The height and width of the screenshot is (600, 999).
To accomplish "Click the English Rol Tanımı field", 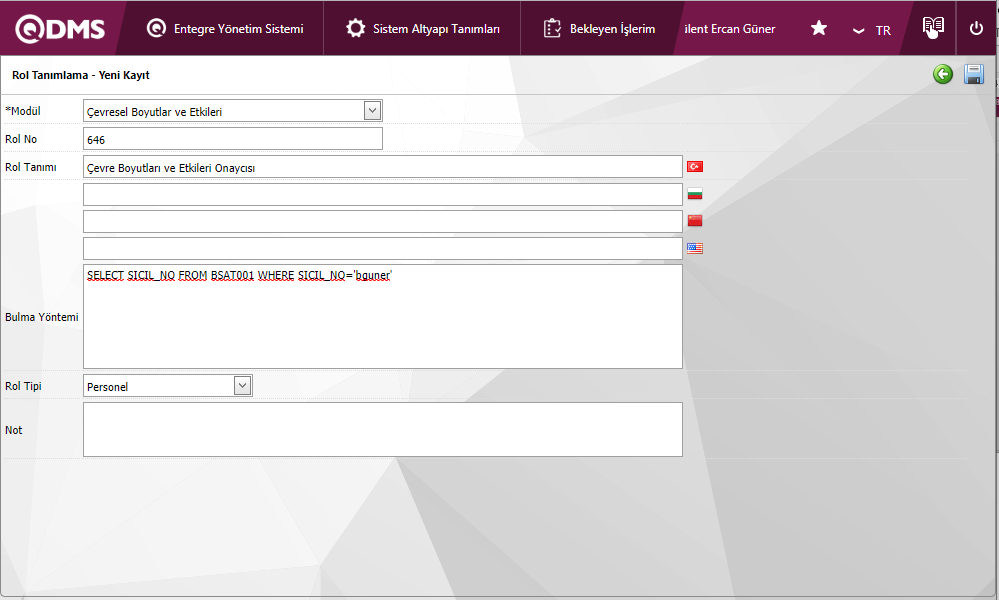I will coord(382,248).
